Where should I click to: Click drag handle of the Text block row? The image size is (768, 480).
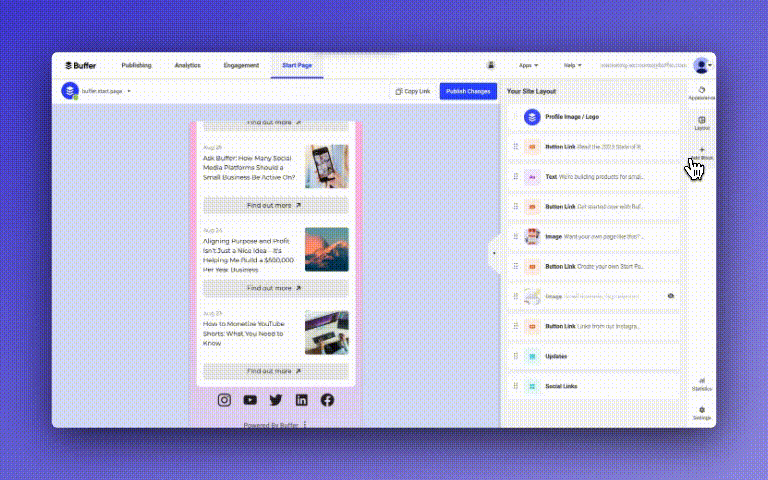tap(516, 177)
